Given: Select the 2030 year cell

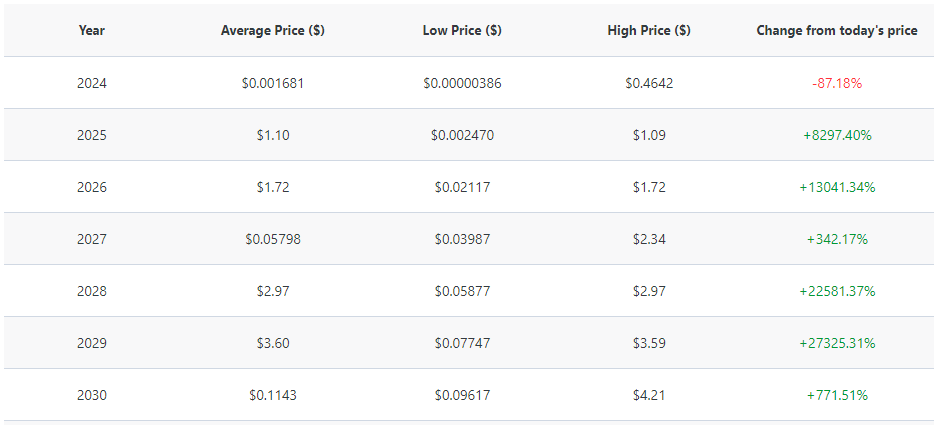Looking at the screenshot, I should (x=92, y=395).
